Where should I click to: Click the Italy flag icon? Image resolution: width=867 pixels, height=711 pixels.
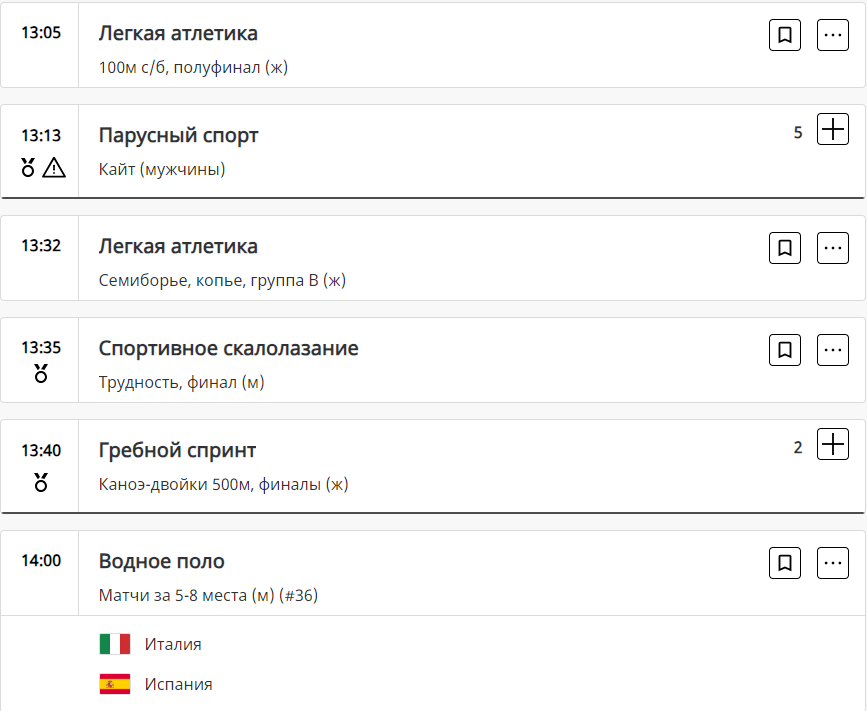tap(115, 644)
